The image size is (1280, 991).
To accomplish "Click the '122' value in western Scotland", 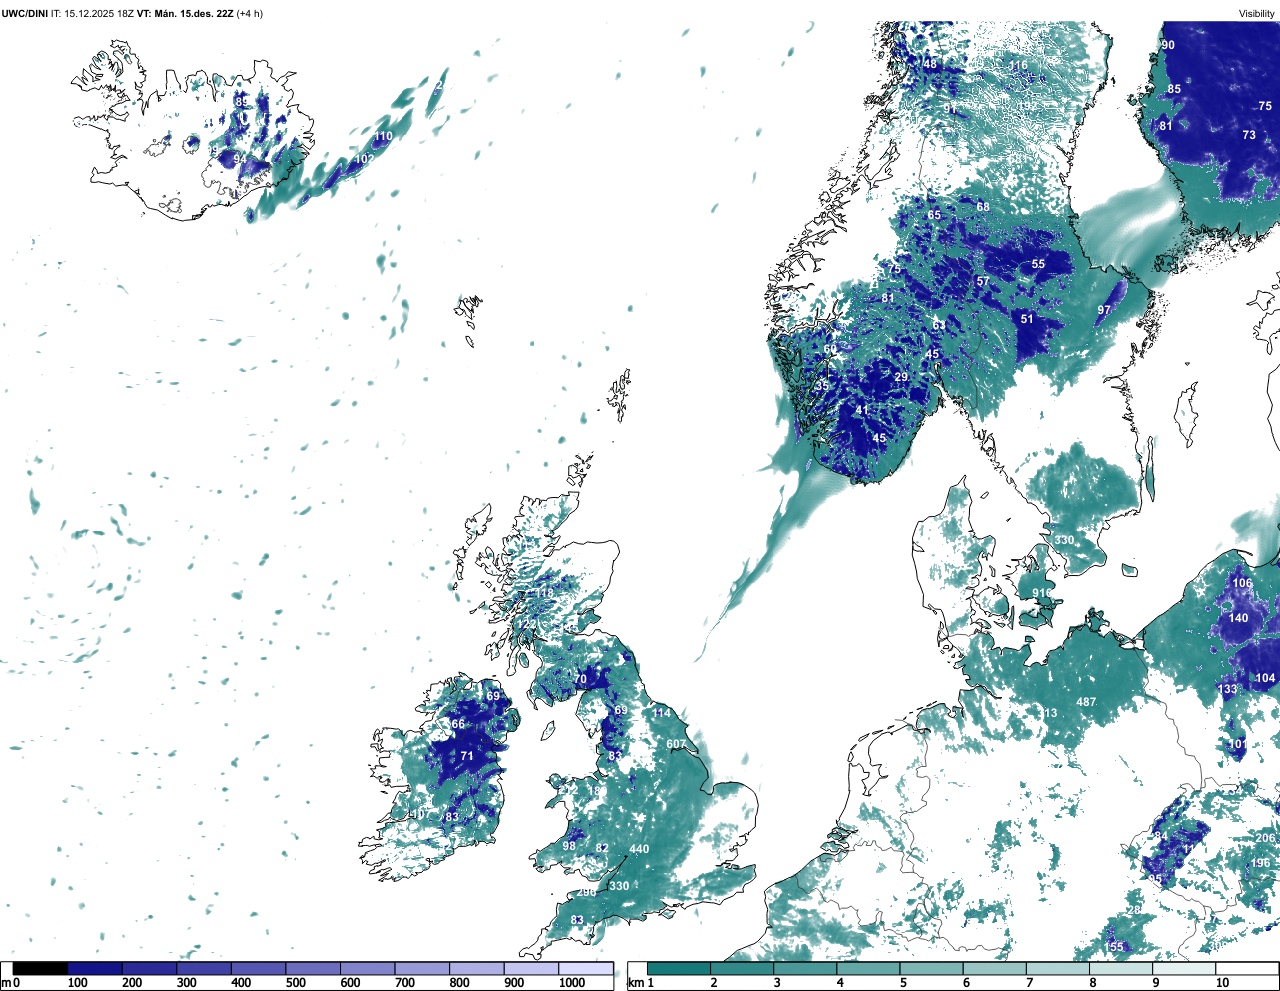I will pyautogui.click(x=526, y=624).
